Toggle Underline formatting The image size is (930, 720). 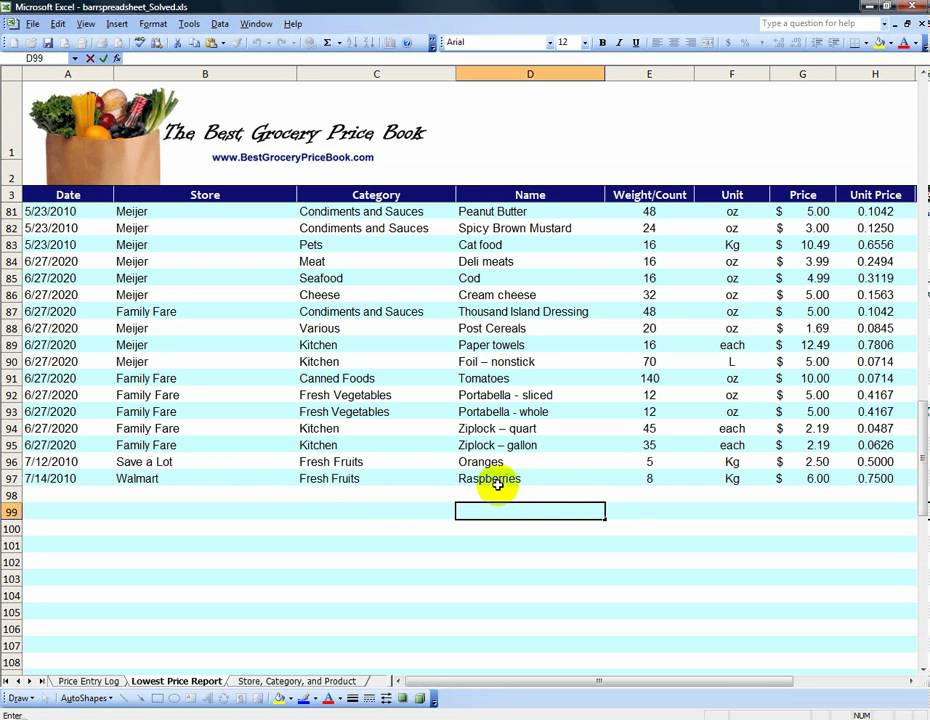(x=636, y=43)
